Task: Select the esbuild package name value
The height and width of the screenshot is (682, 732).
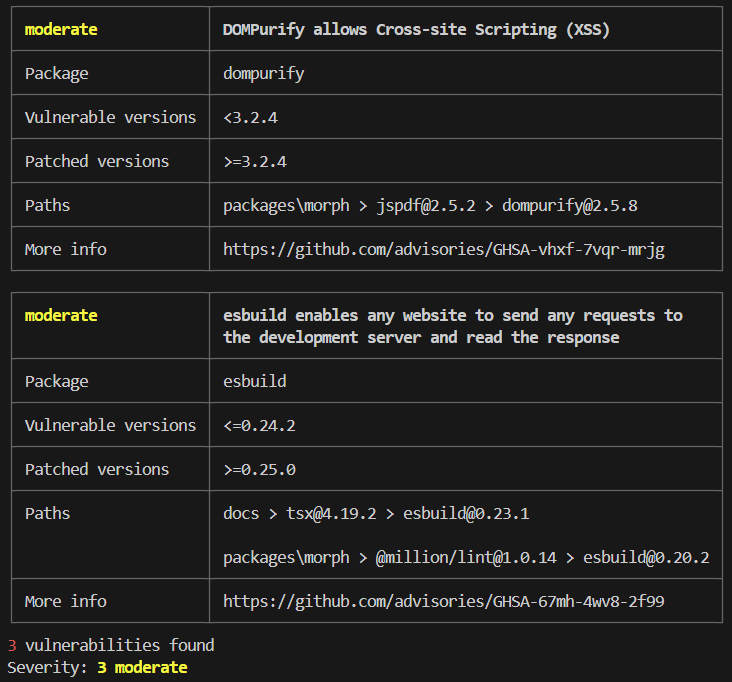Action: (x=254, y=381)
